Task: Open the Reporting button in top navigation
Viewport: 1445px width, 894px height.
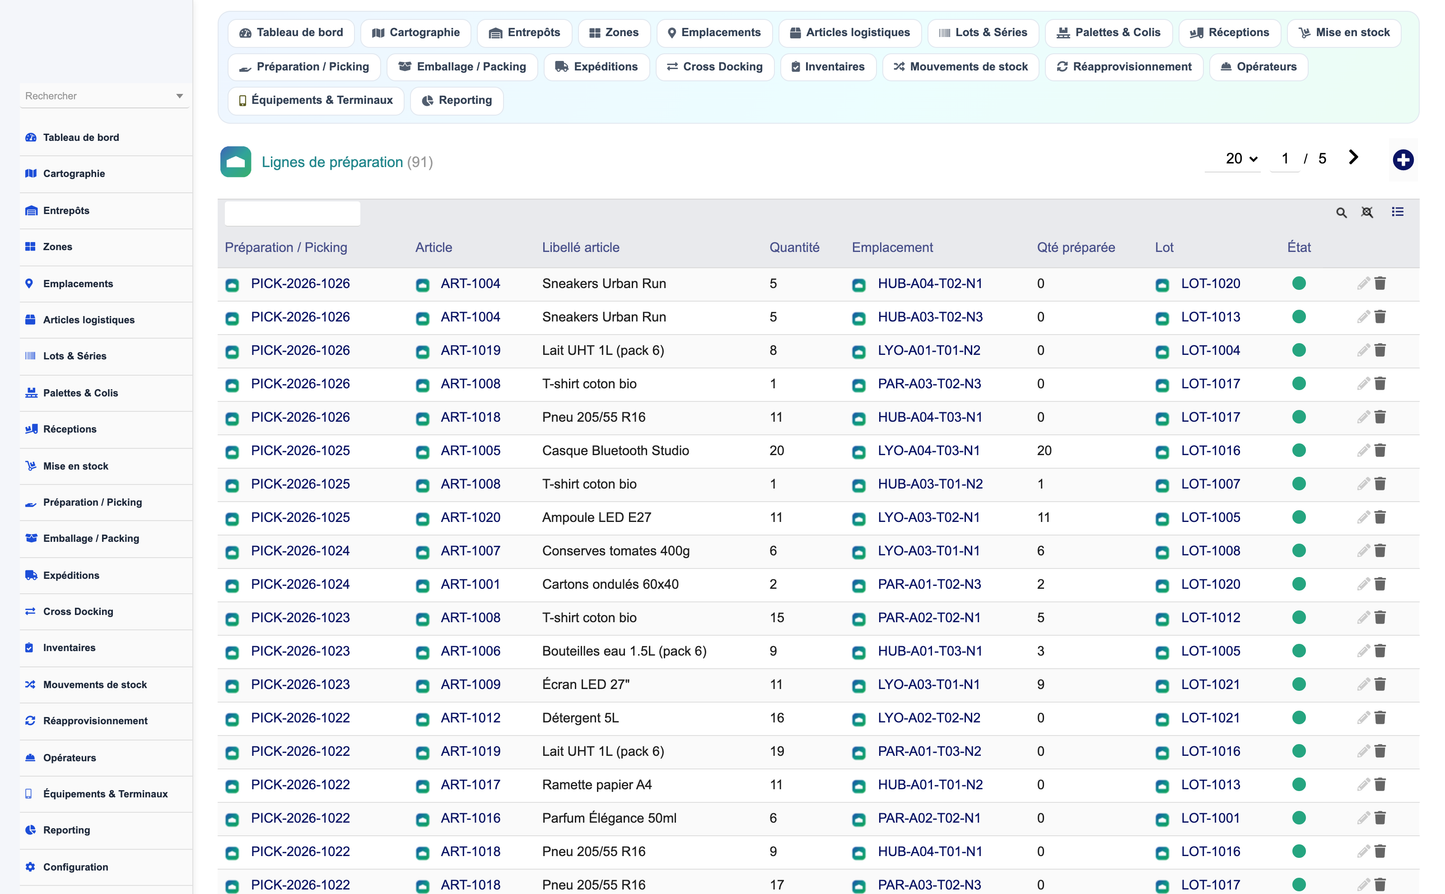Action: pyautogui.click(x=457, y=101)
